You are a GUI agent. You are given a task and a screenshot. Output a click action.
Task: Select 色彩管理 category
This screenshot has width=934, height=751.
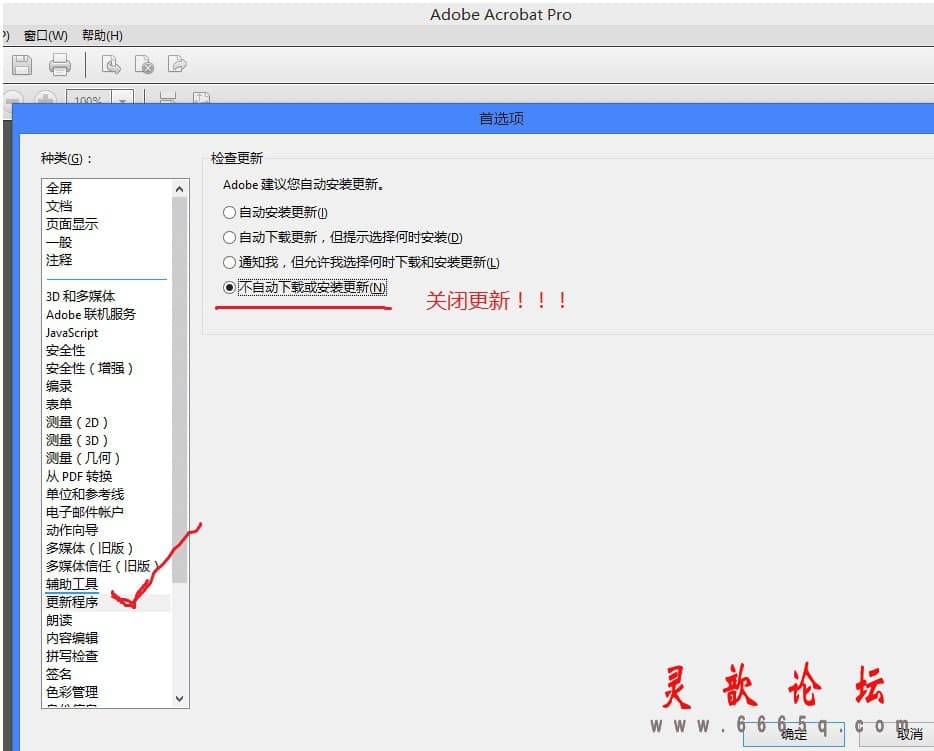coord(72,691)
